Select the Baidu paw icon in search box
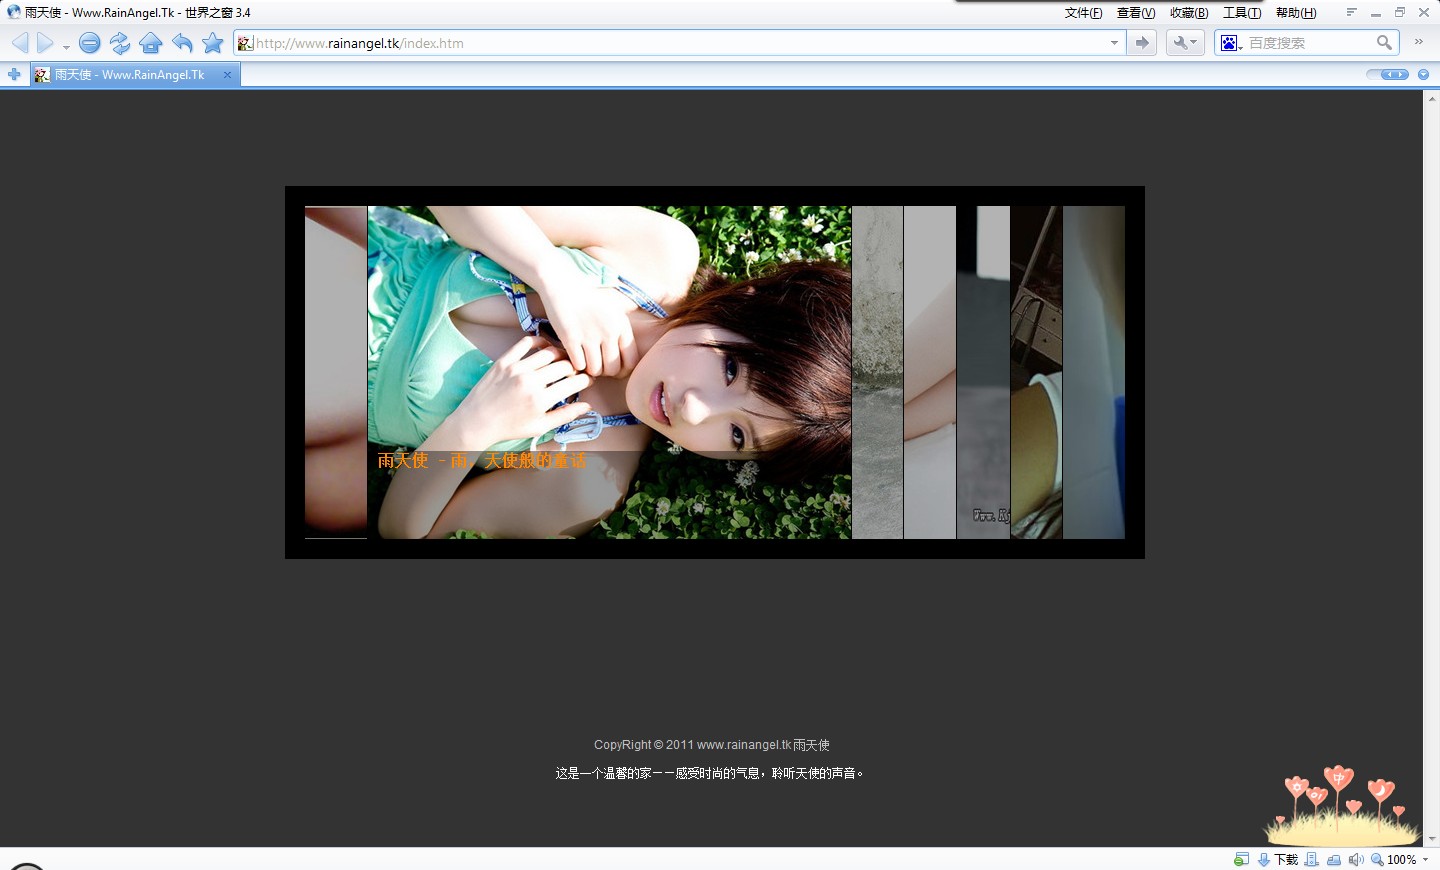Image resolution: width=1440 pixels, height=870 pixels. (1229, 42)
